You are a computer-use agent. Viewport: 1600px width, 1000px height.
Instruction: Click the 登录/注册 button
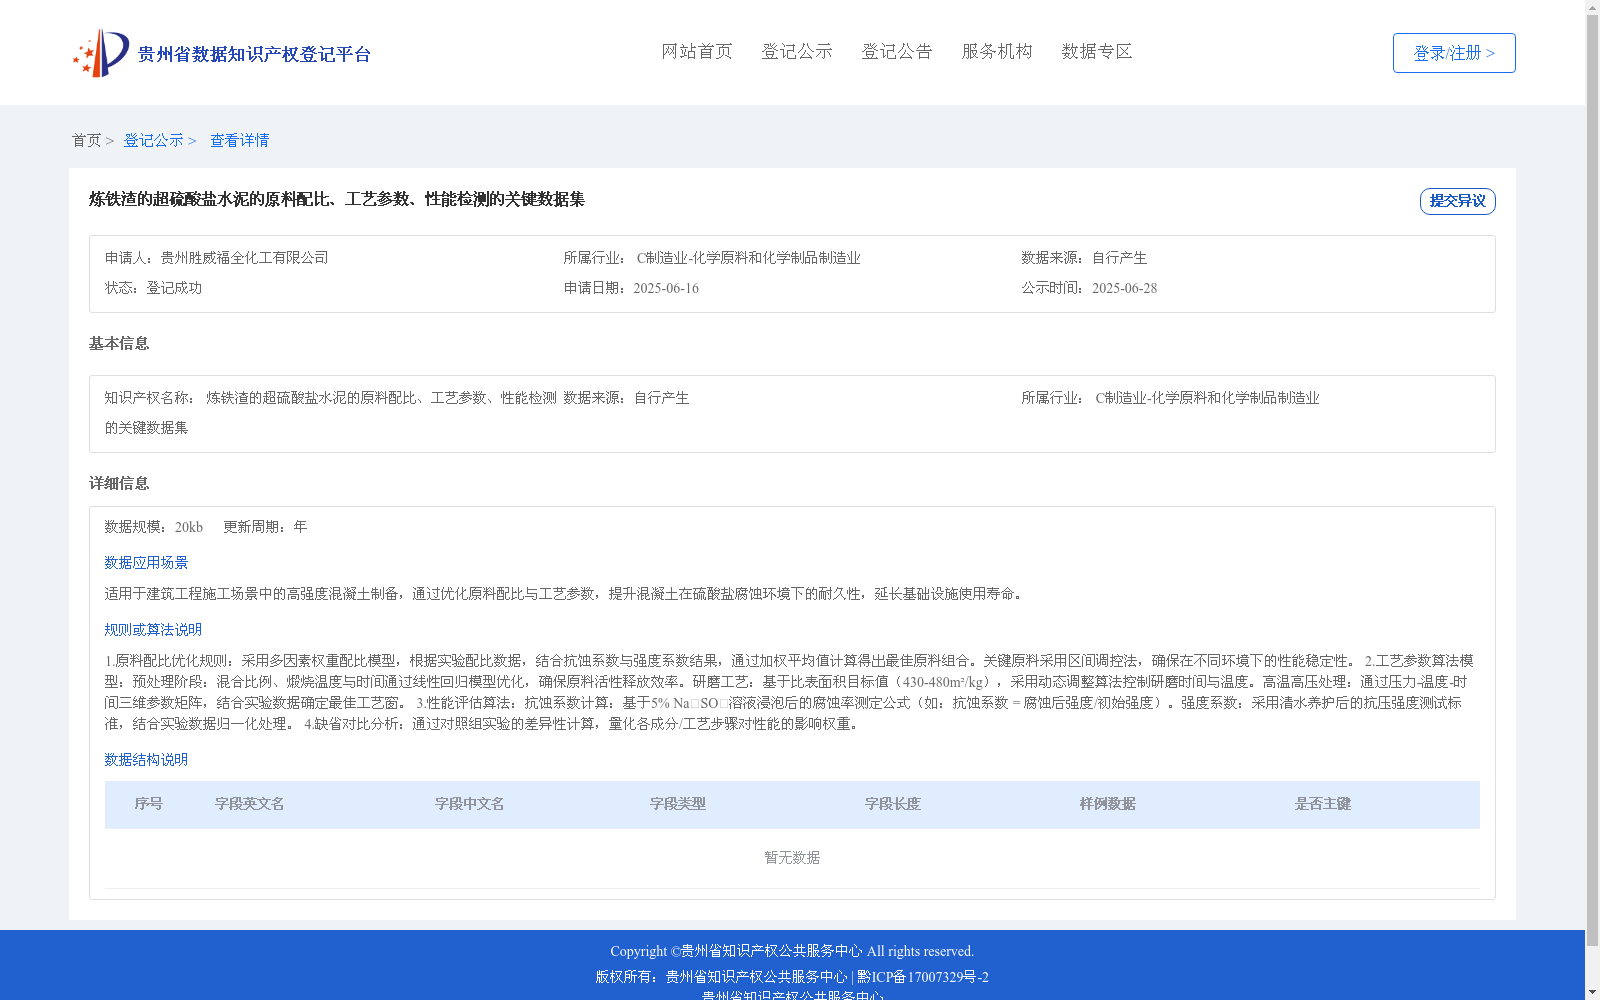(1454, 53)
